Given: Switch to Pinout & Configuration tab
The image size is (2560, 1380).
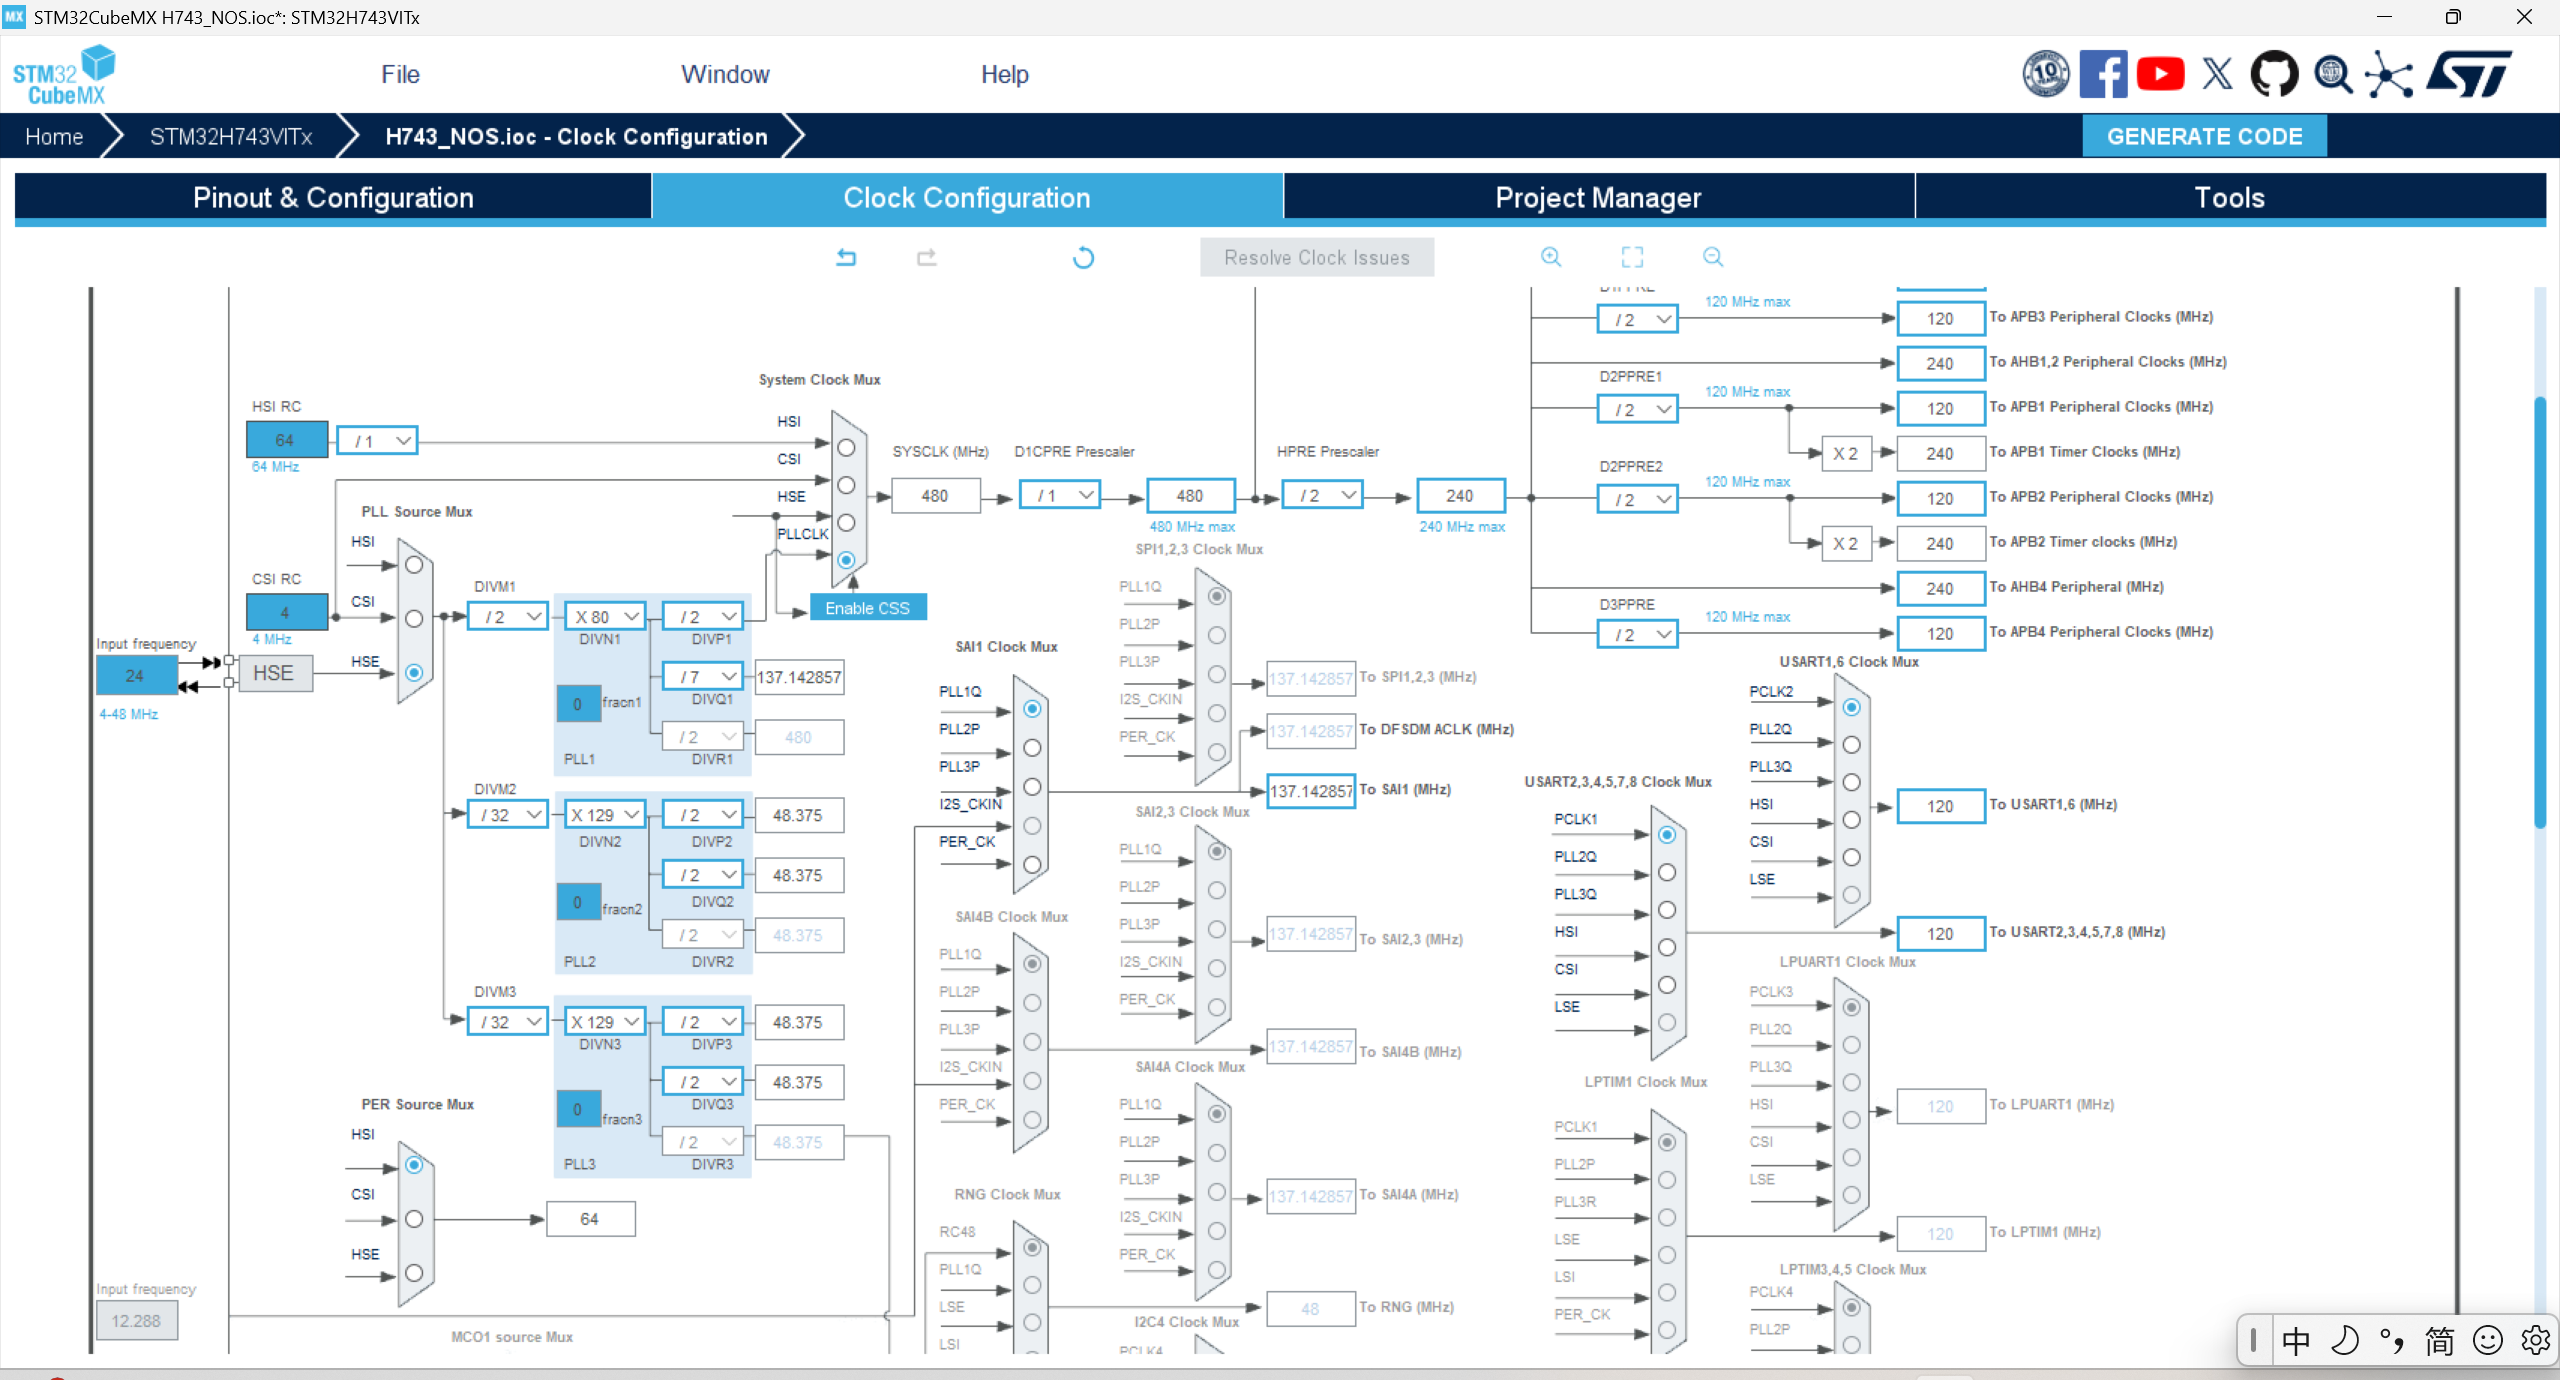Looking at the screenshot, I should [333, 197].
